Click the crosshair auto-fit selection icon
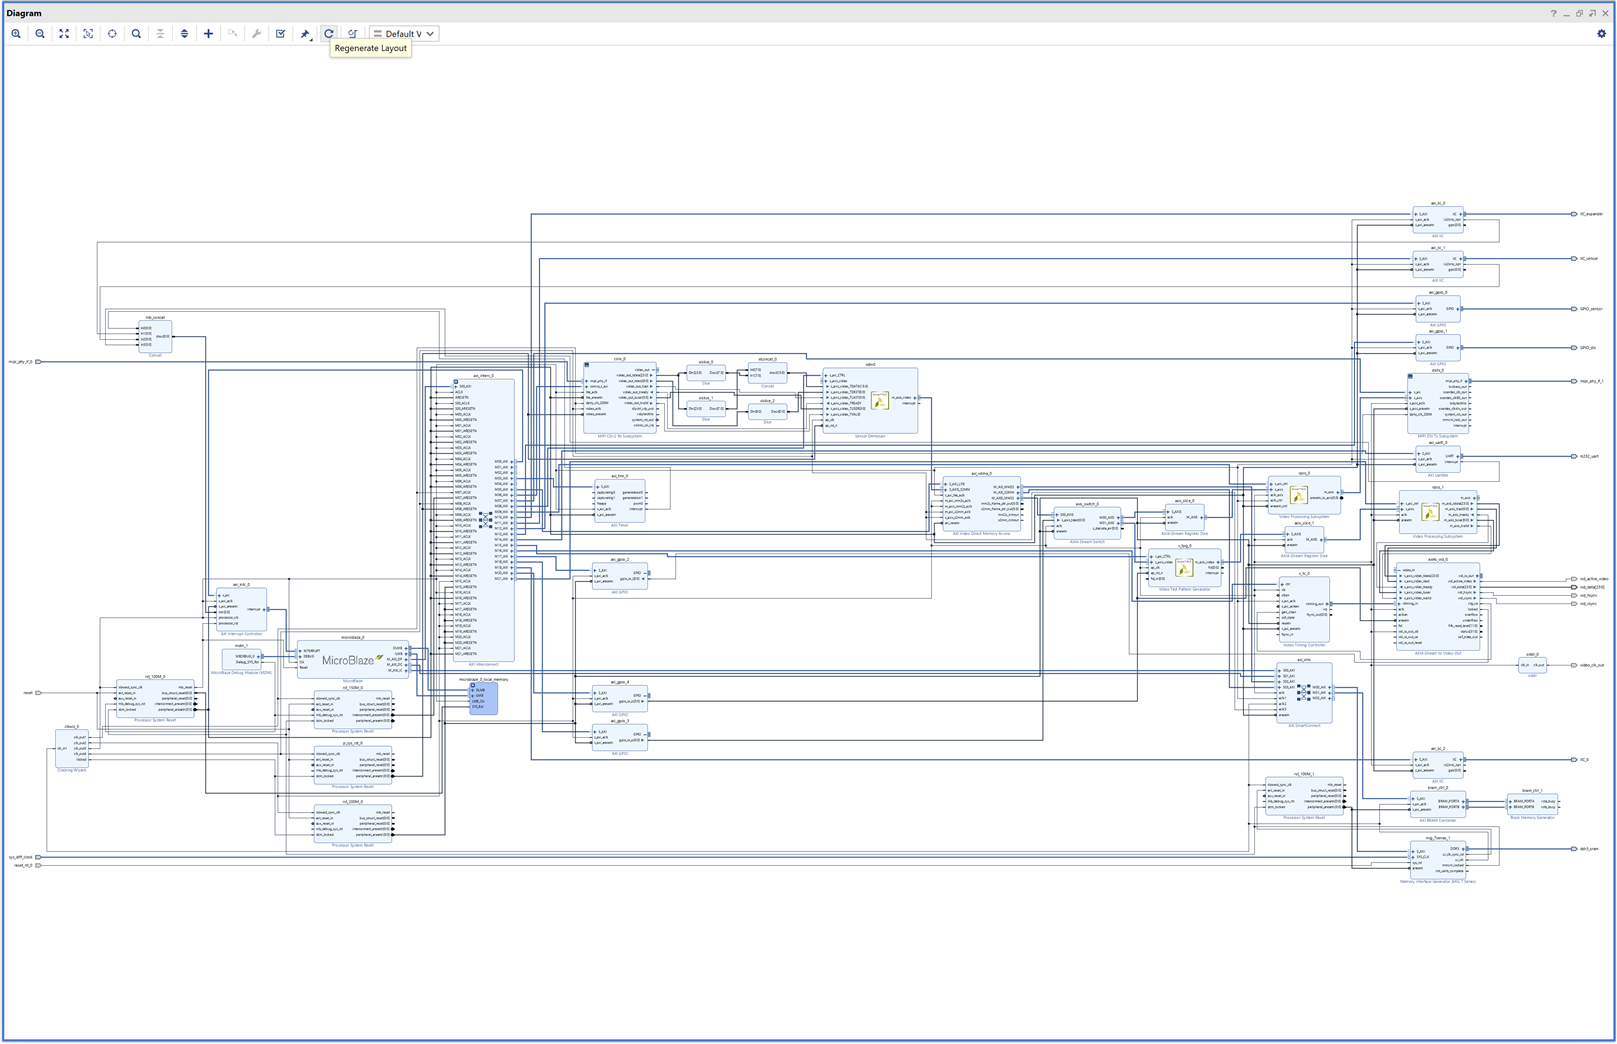 [x=112, y=34]
